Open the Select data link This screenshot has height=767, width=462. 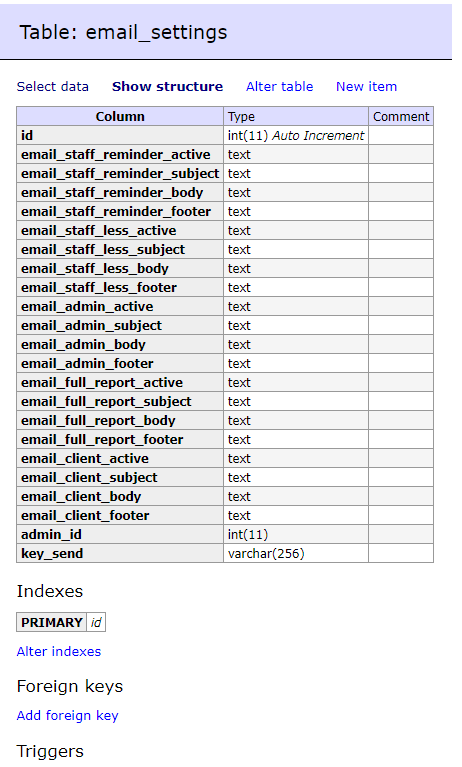point(53,87)
